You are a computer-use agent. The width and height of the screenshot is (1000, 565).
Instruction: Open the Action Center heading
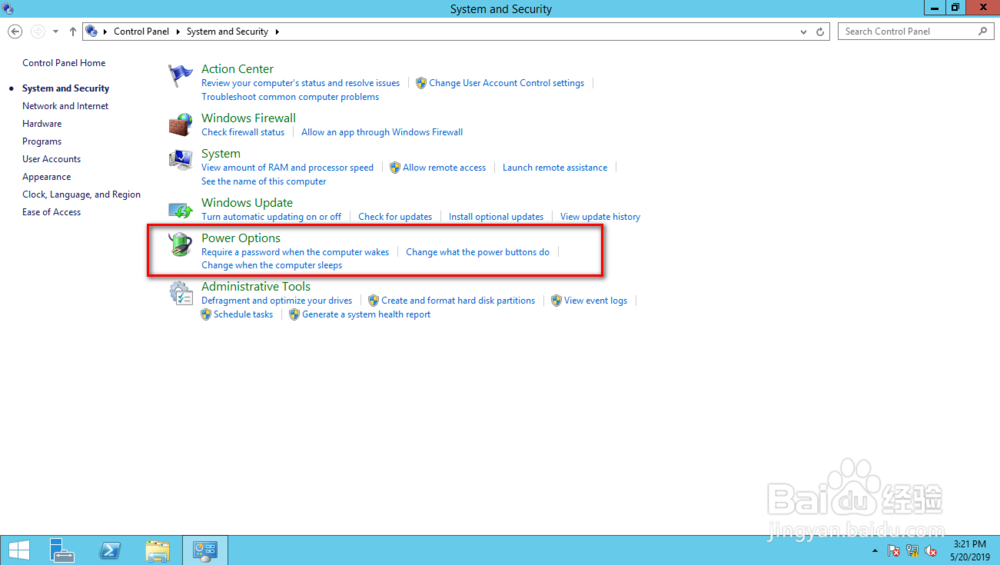click(x=237, y=69)
